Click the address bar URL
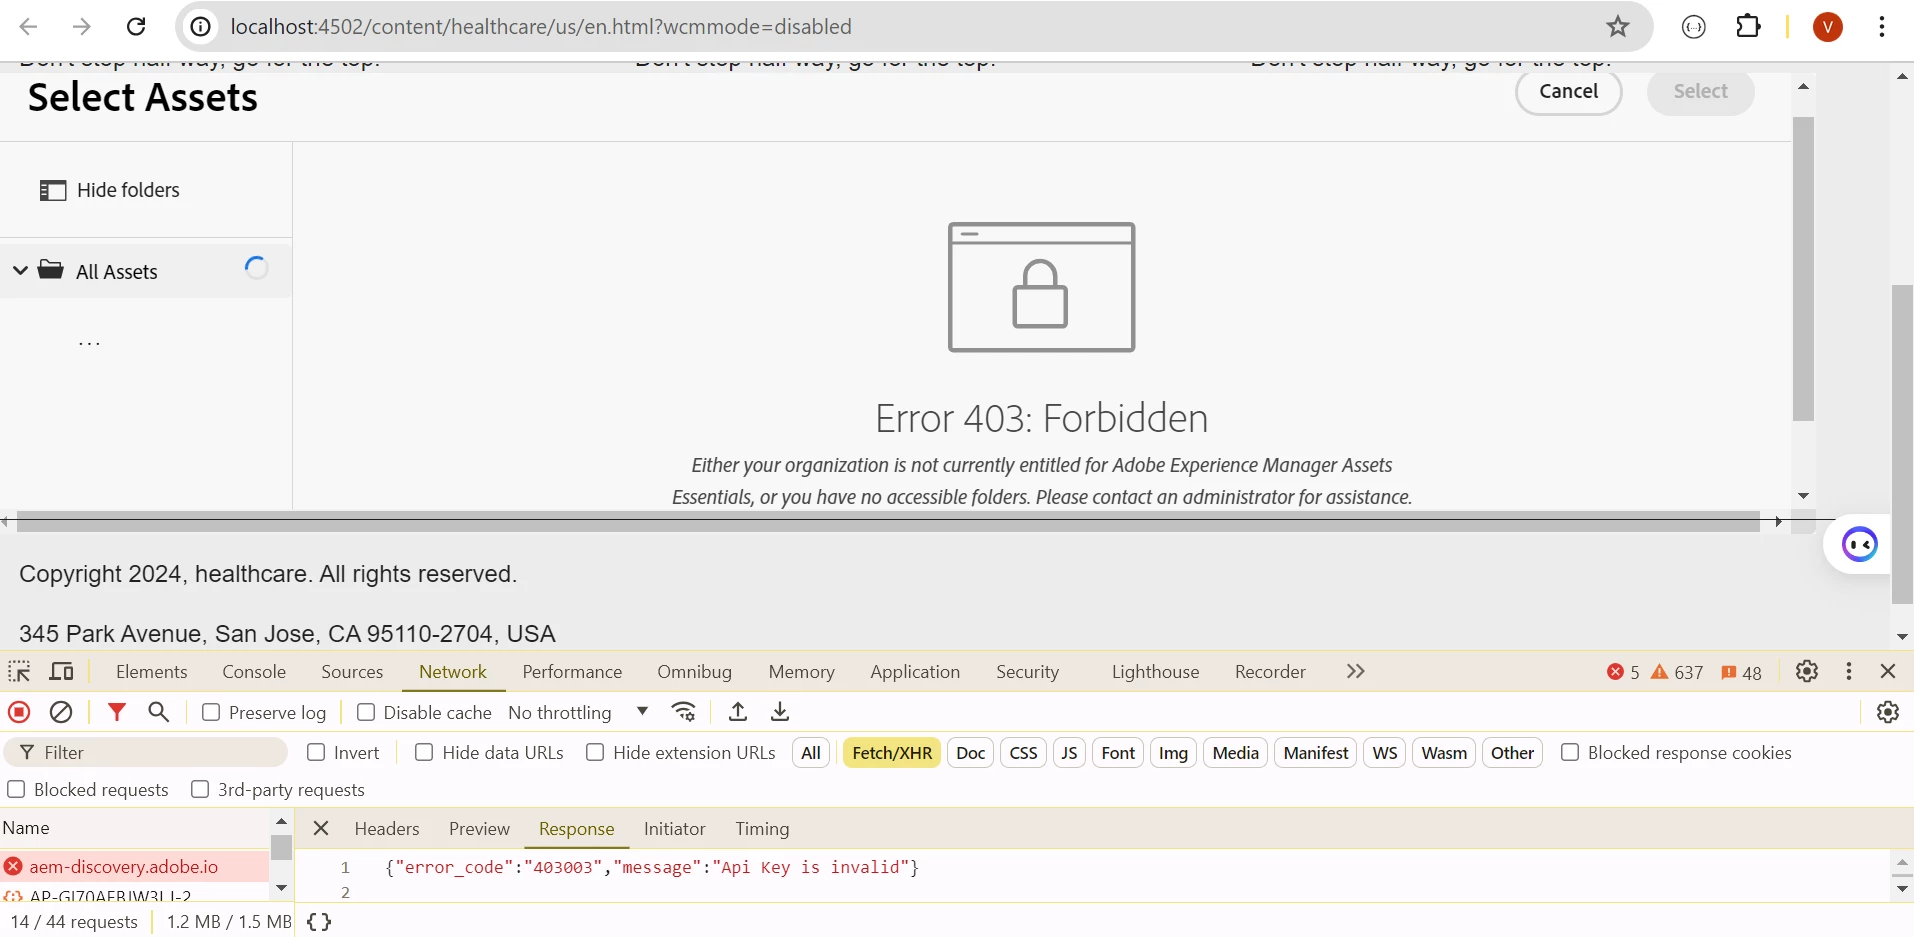 [541, 27]
